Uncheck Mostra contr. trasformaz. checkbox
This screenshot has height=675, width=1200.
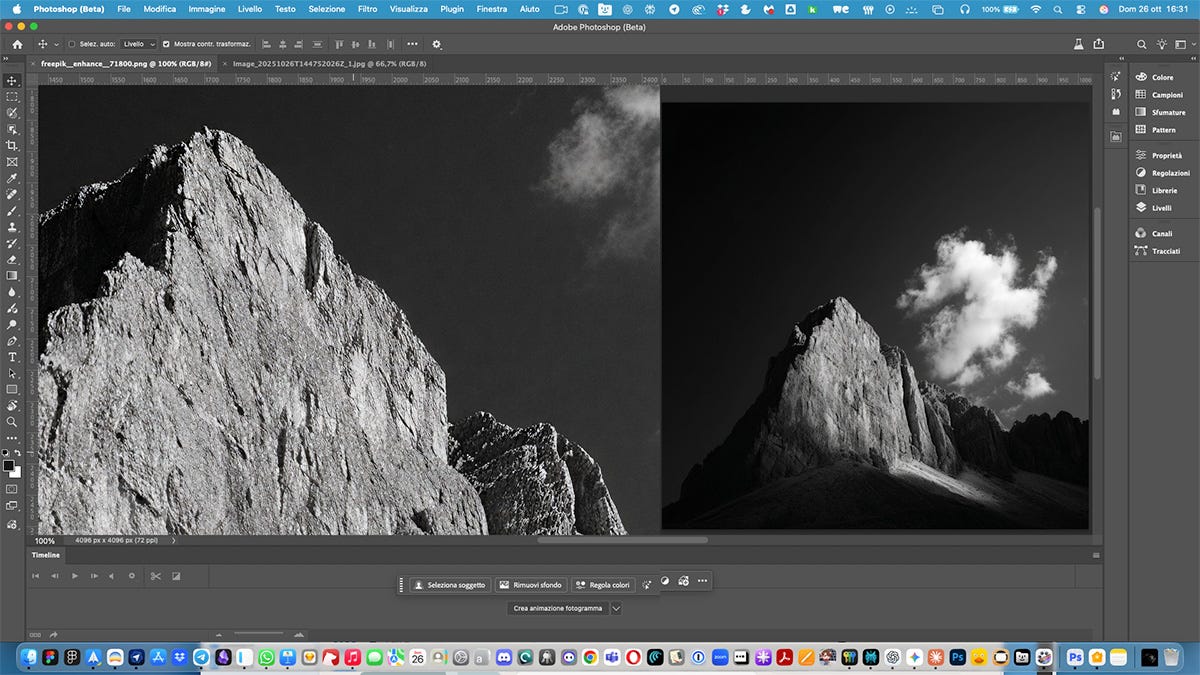[x=166, y=45]
